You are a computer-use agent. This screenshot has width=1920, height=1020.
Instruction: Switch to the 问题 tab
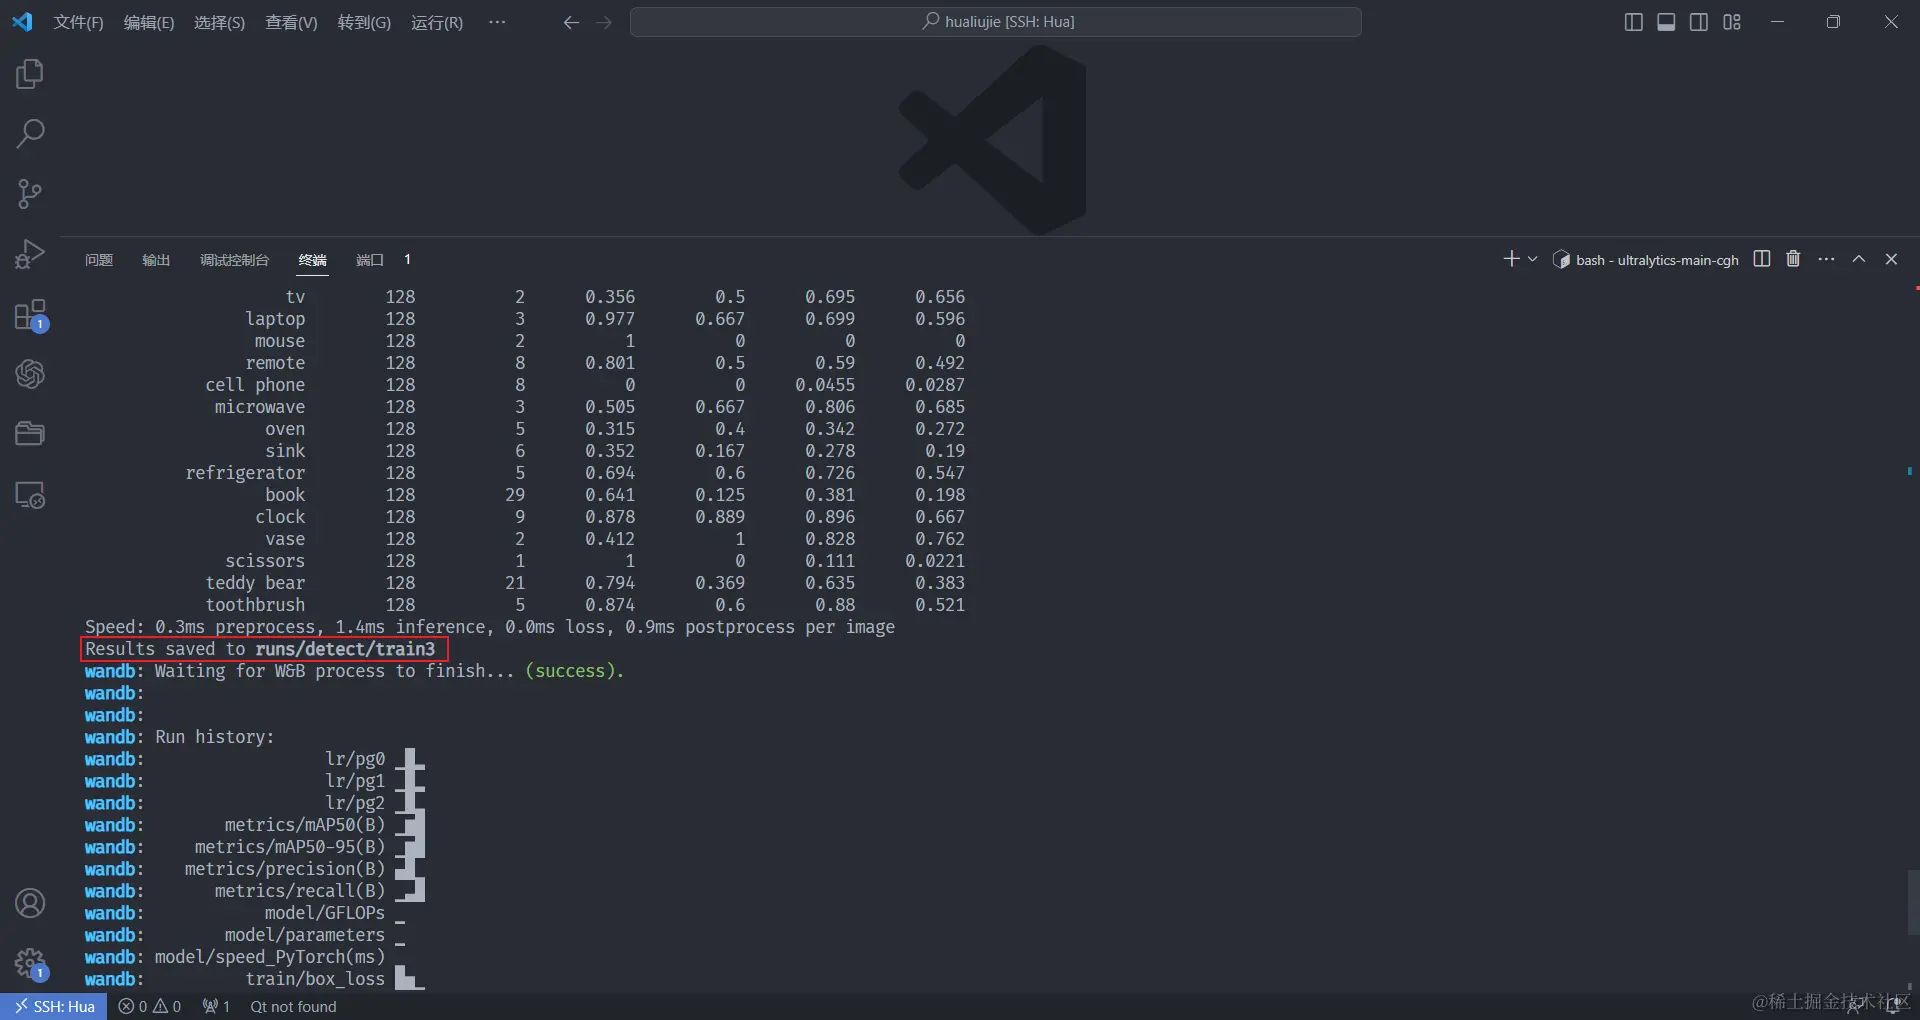pos(99,260)
